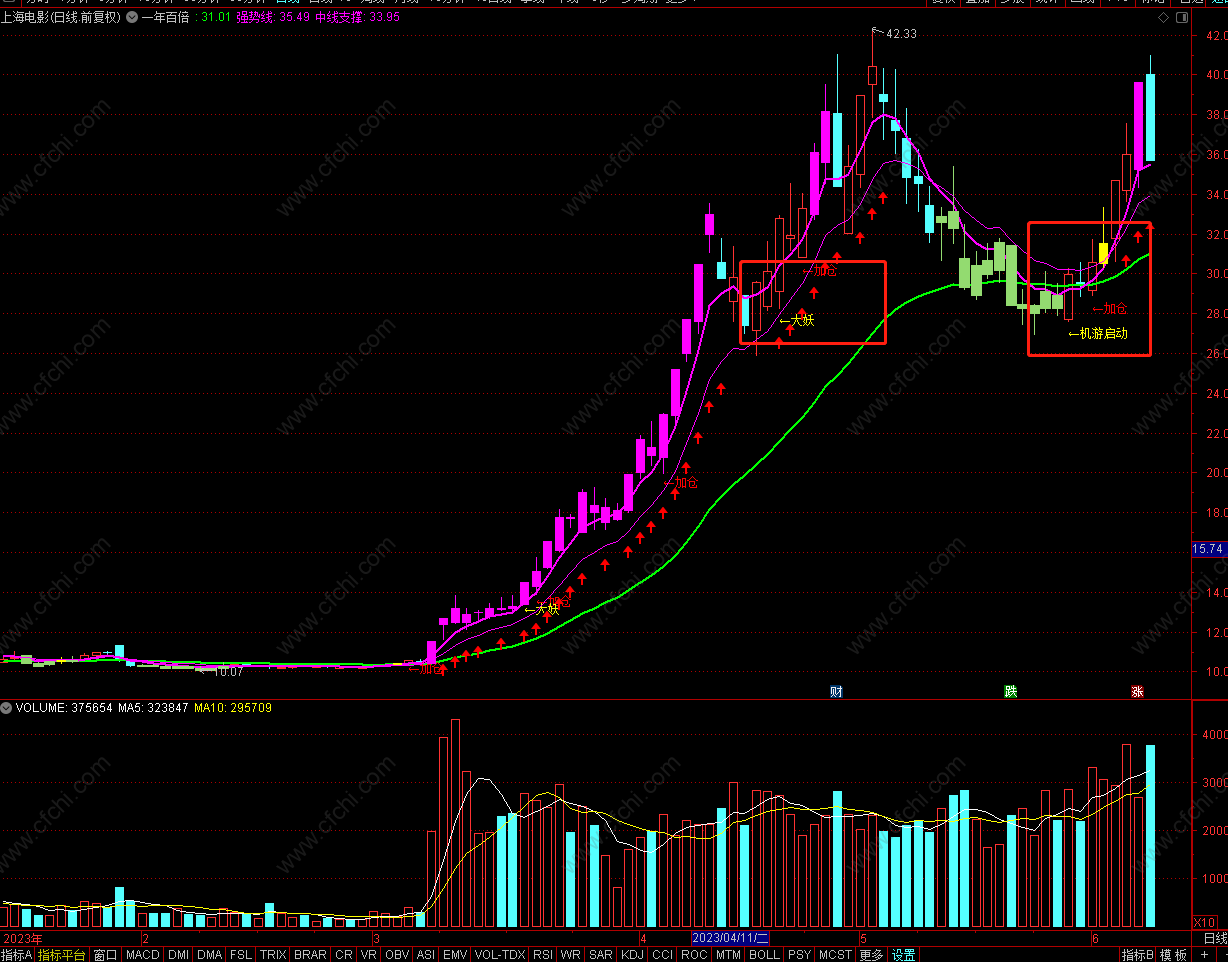Image resolution: width=1228 pixels, height=962 pixels.
Task: Select the BOLL indicator tab
Action: pos(764,955)
